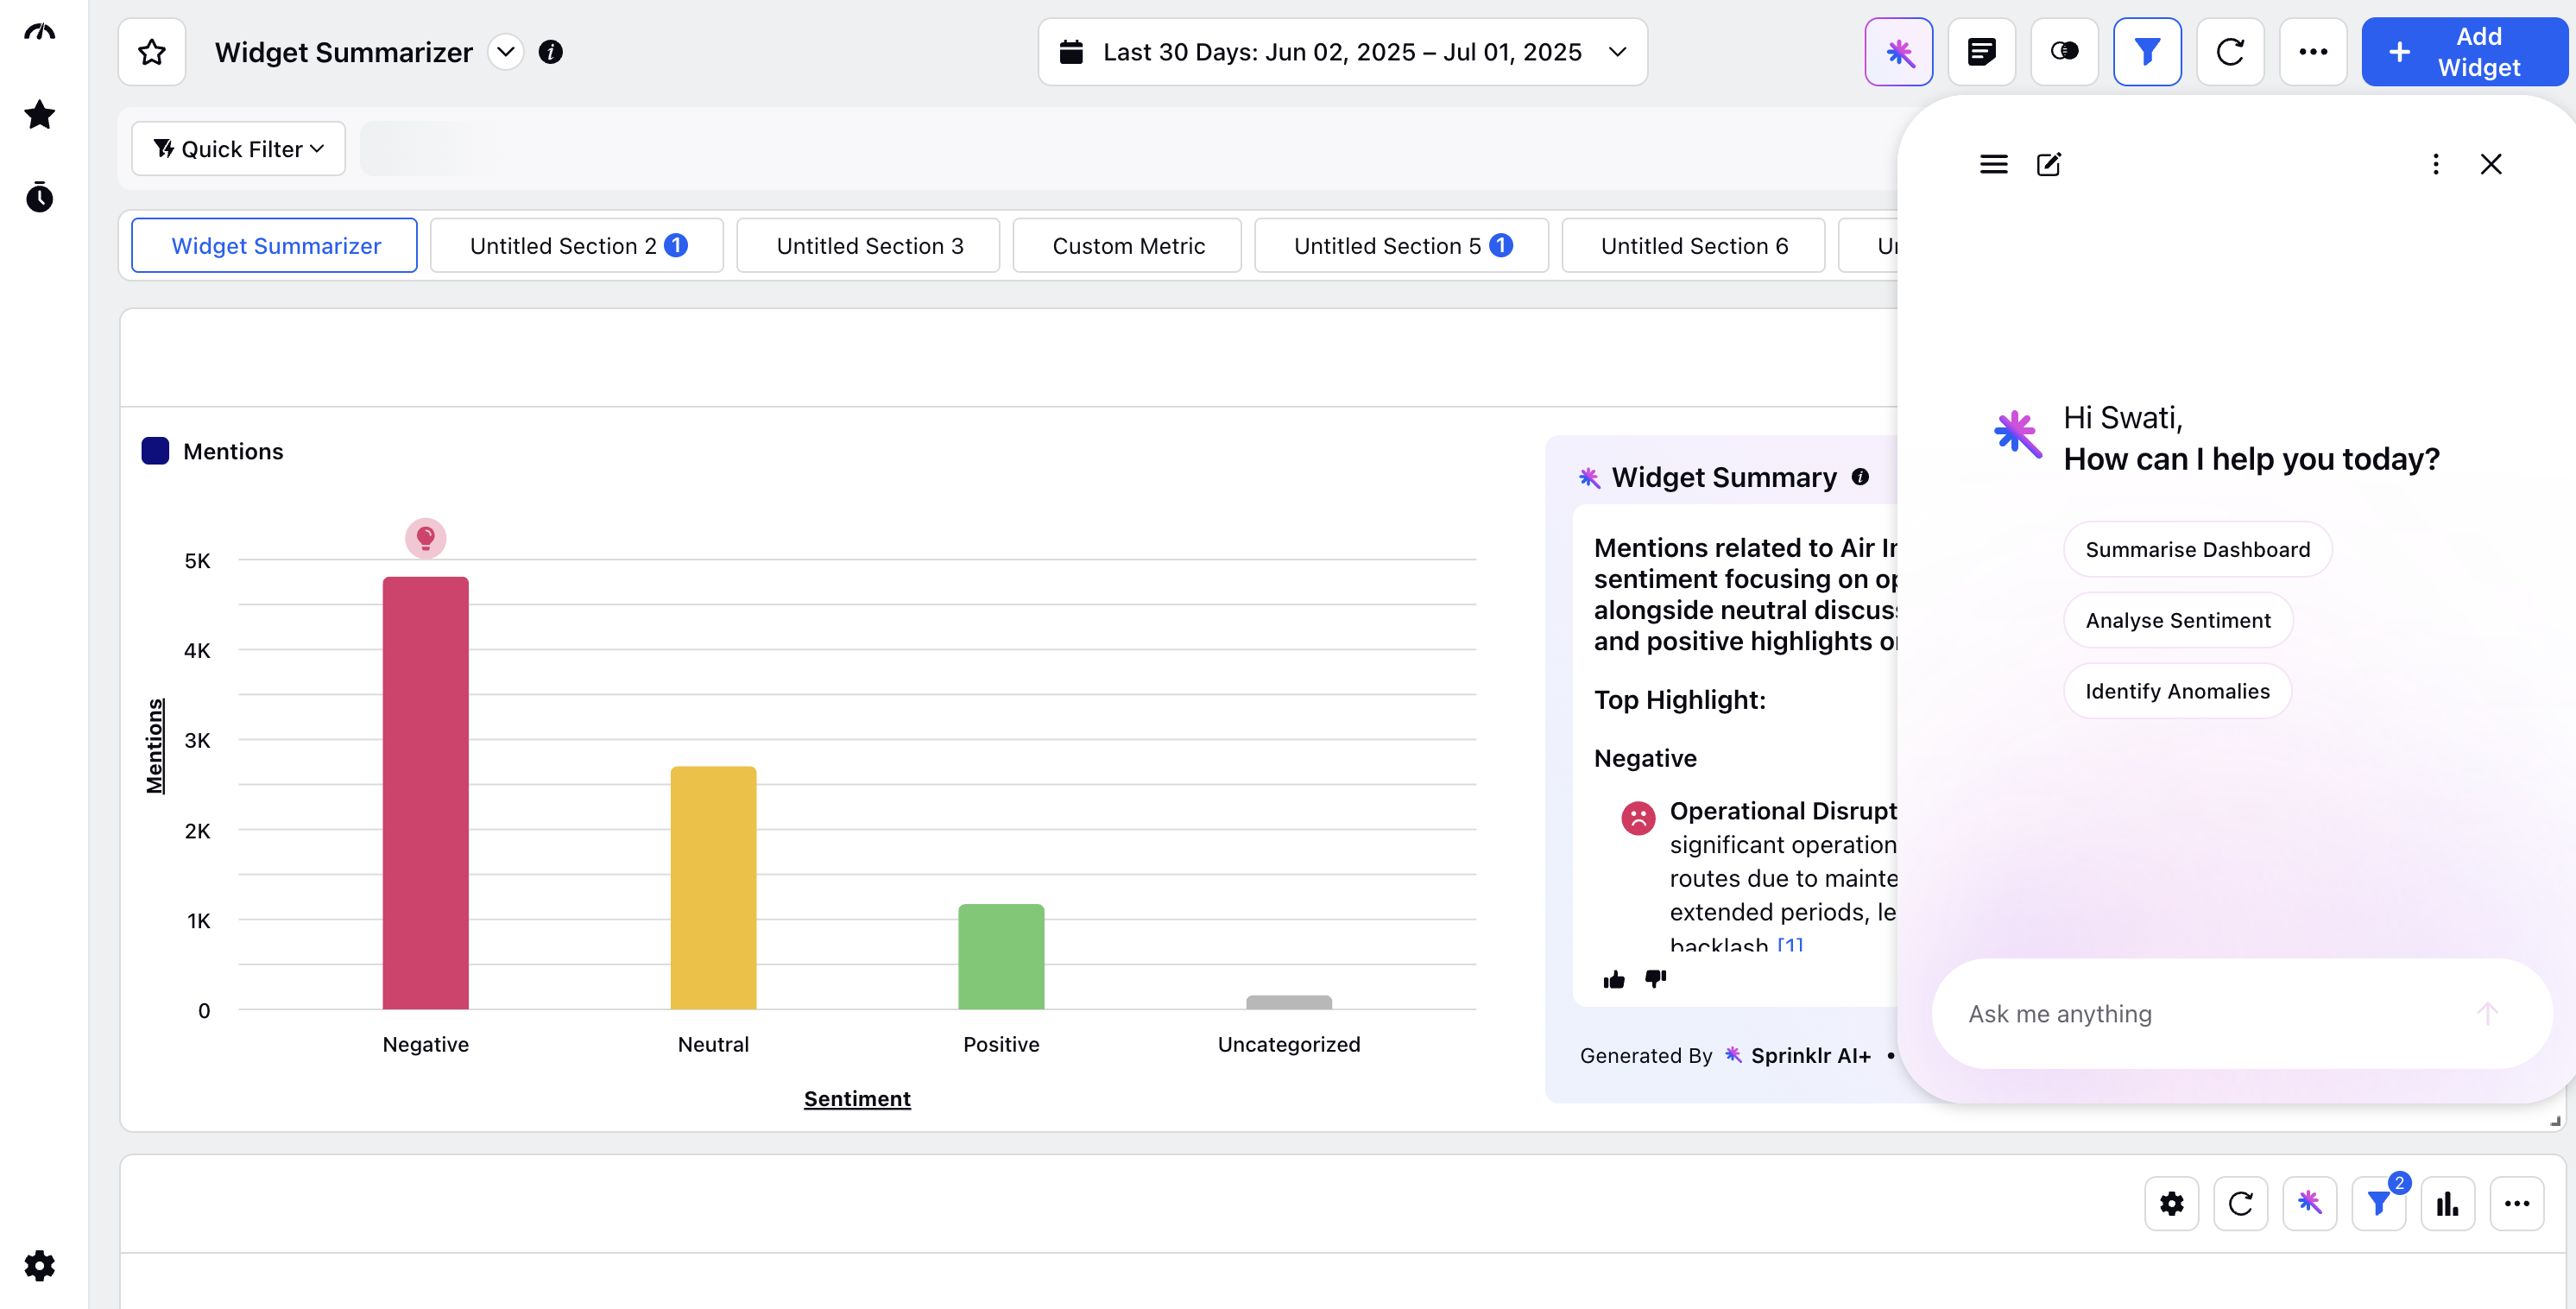Start a new chat in AI panel
The height and width of the screenshot is (1309, 2576).
[x=2049, y=164]
